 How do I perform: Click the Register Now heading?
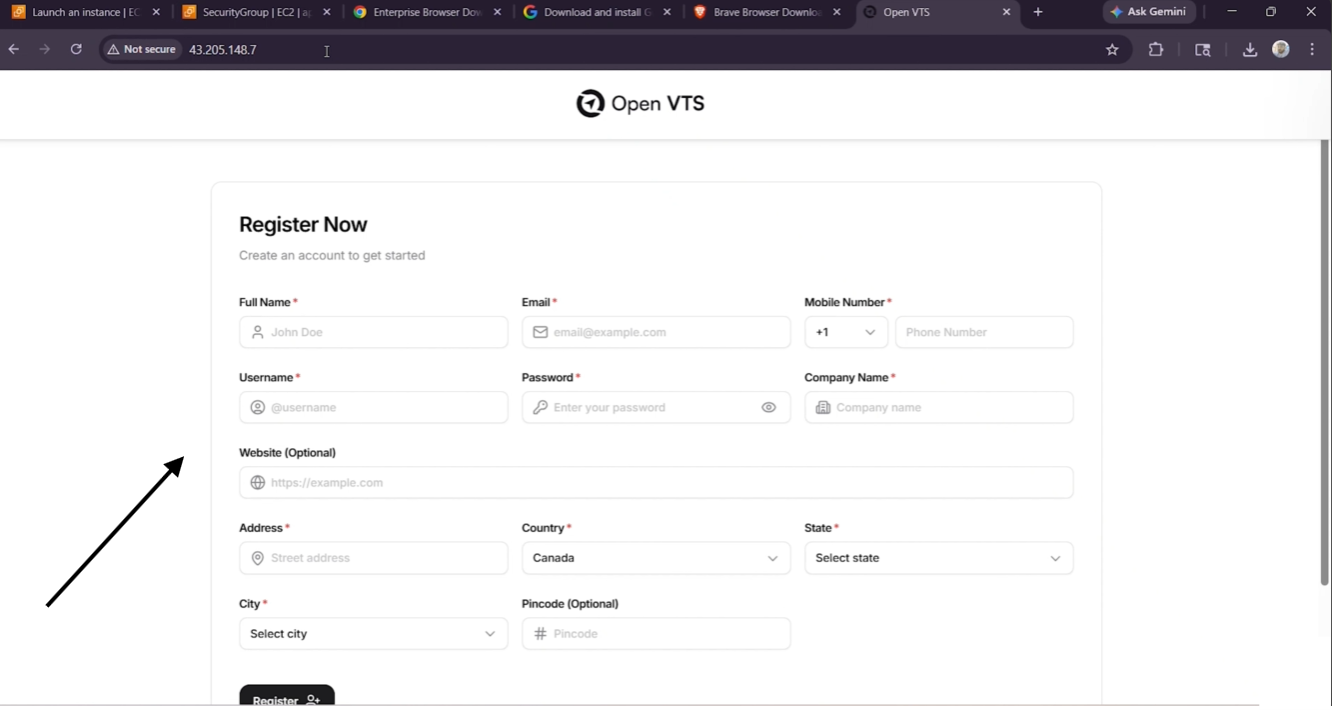click(303, 224)
